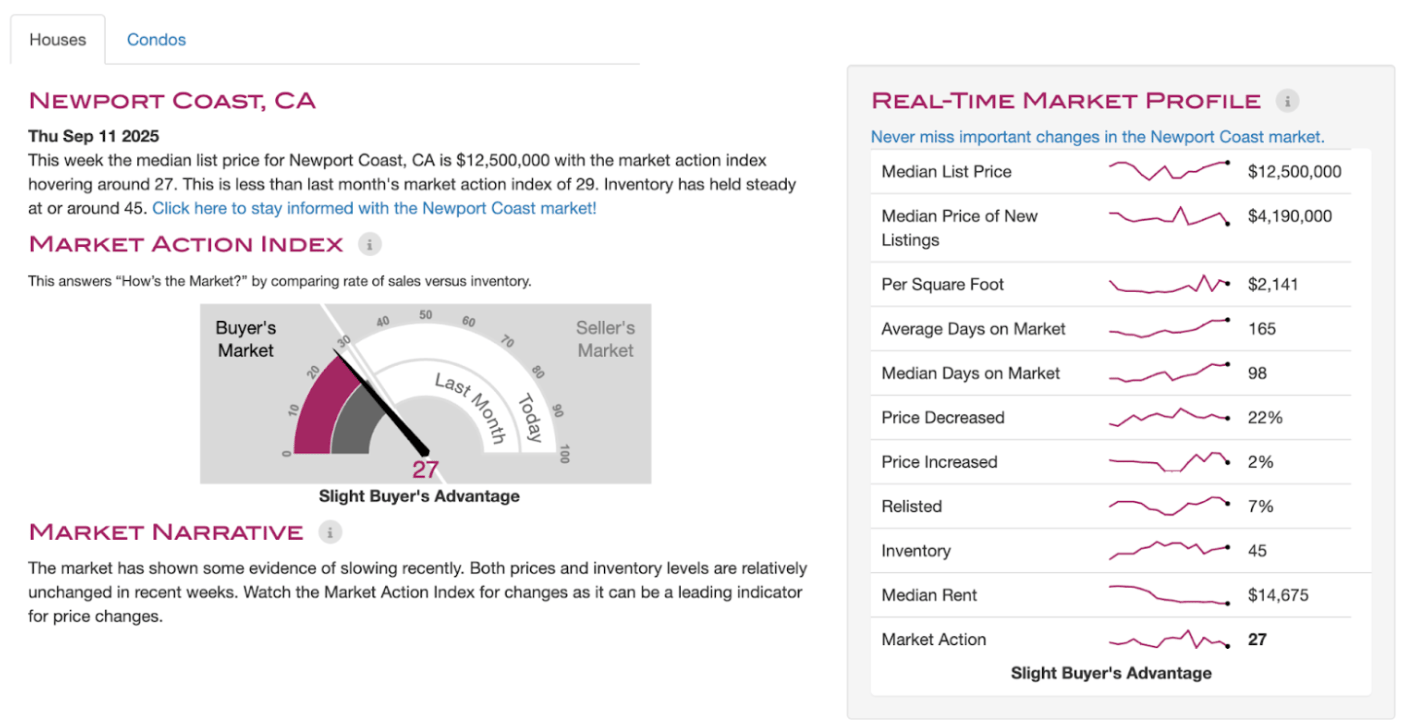Click the Price Increased sparkline
1404x728 pixels.
1168,462
